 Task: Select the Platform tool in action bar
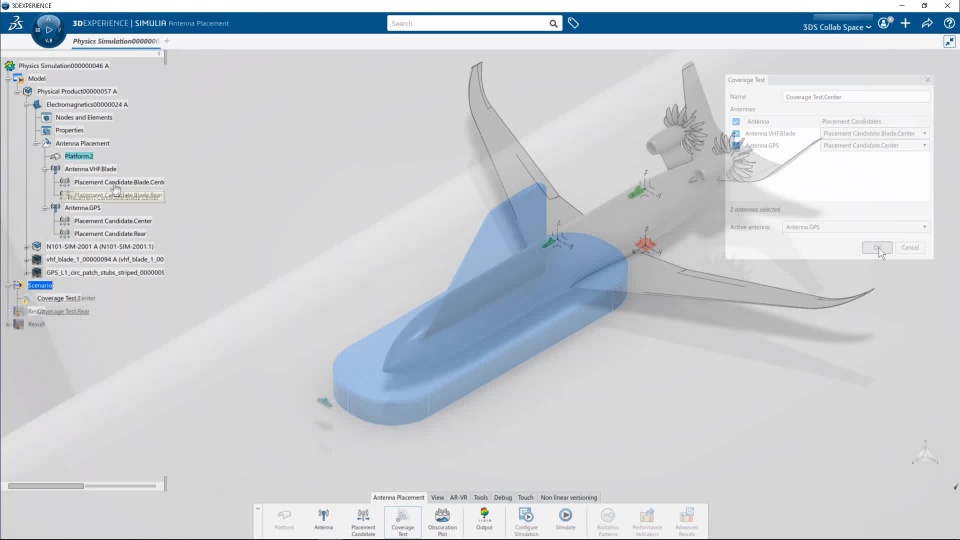(x=284, y=520)
